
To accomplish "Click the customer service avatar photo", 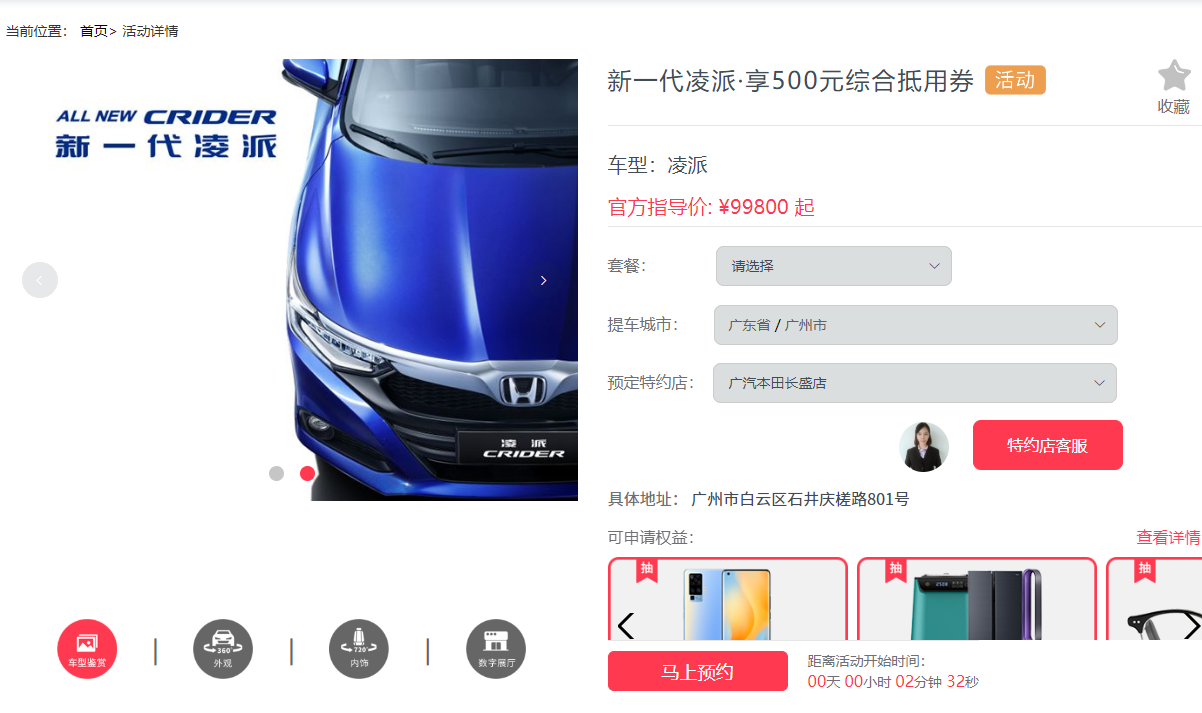I will [x=924, y=446].
